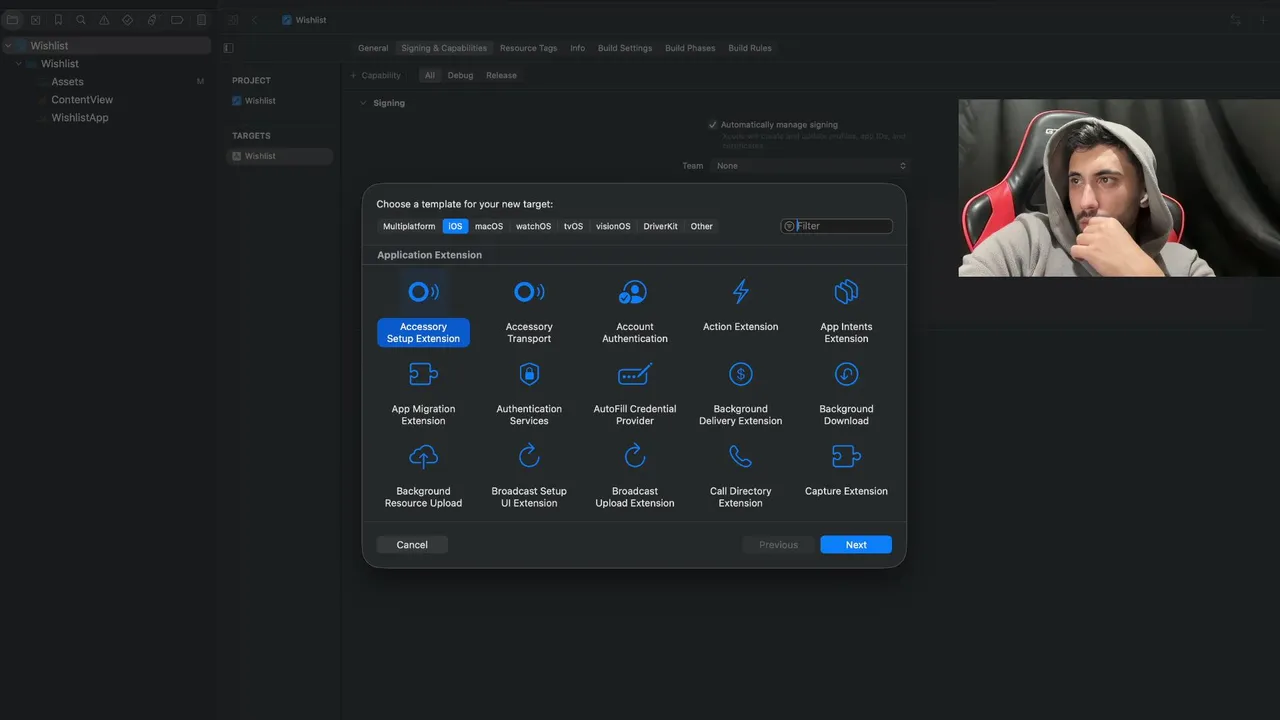Open the Source Control navigator

click(36, 20)
